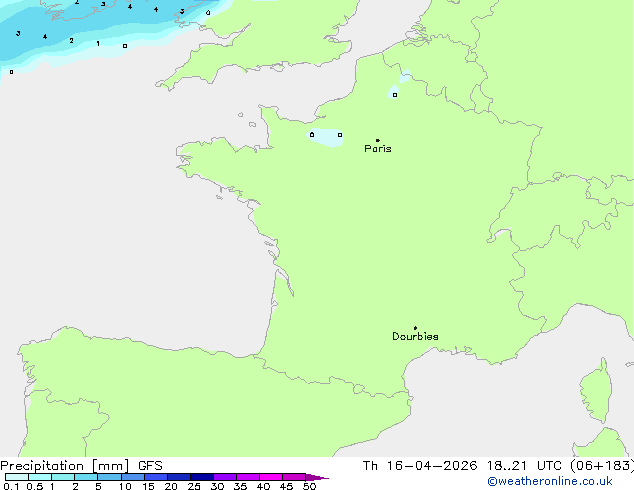Image resolution: width=634 pixels, height=490 pixels.
Task: Pick the dark blue swatch between 20 and 25
Action: (179, 477)
